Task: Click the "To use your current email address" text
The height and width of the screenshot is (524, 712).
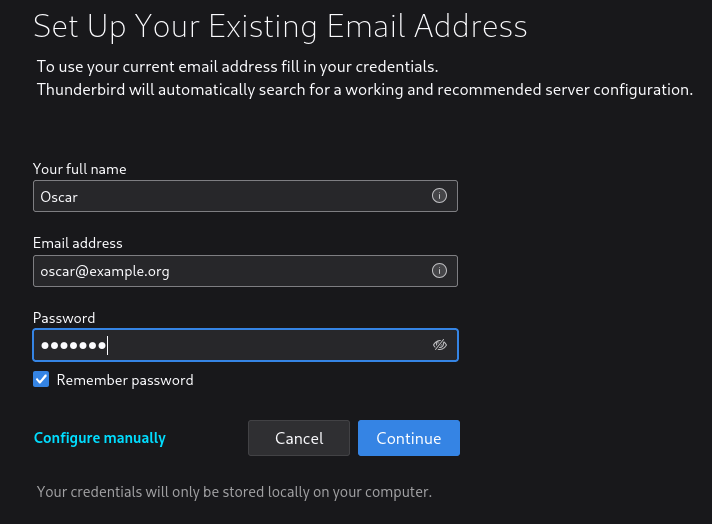Action: click(238, 68)
